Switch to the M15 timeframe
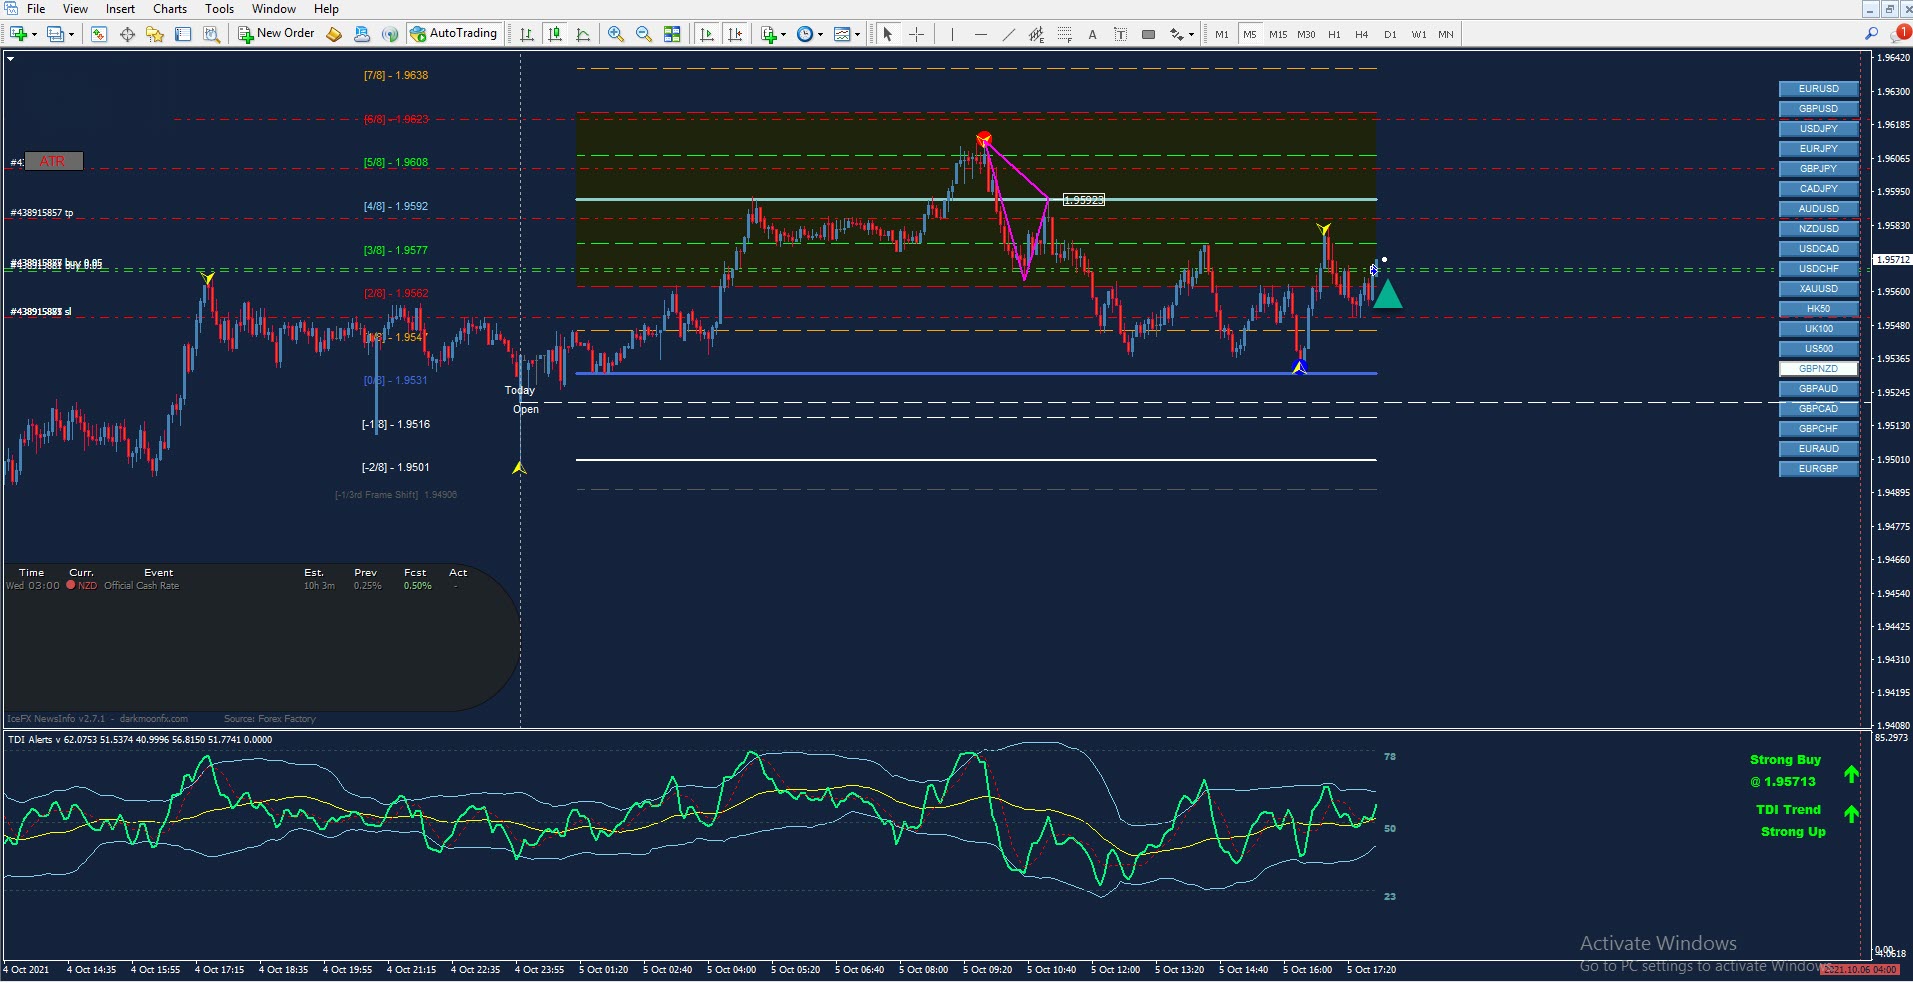1913x983 pixels. 1278,34
